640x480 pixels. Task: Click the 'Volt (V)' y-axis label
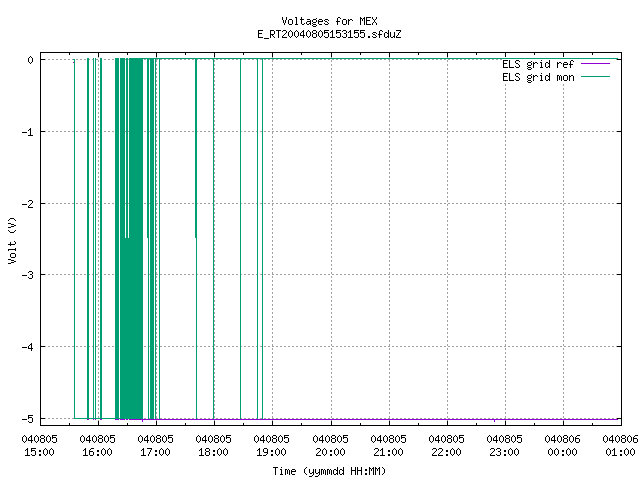pyautogui.click(x=12, y=240)
